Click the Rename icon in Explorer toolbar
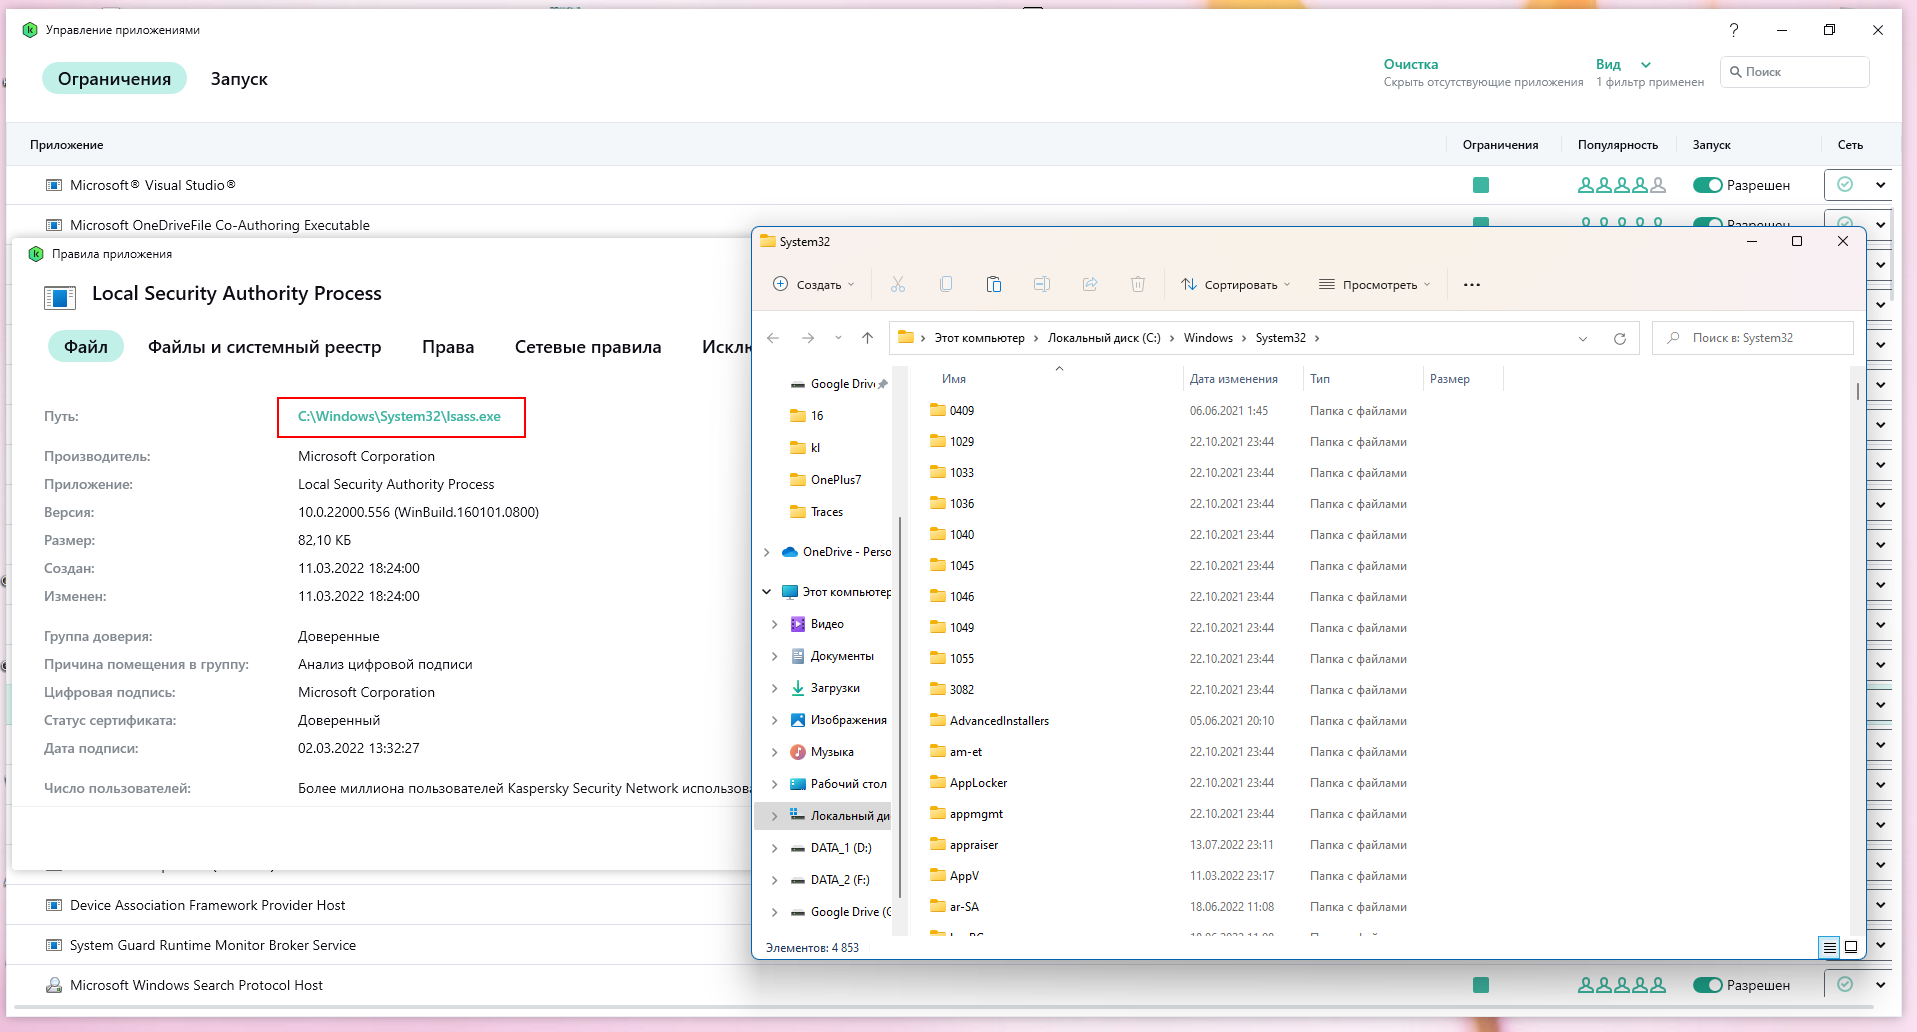Screen dimensions: 1917x1032 (1042, 285)
